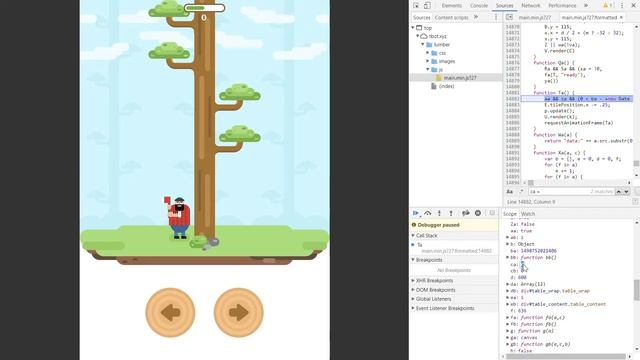Expand the da: Array(12) scope variable
The width and height of the screenshot is (640, 360).
click(507, 284)
